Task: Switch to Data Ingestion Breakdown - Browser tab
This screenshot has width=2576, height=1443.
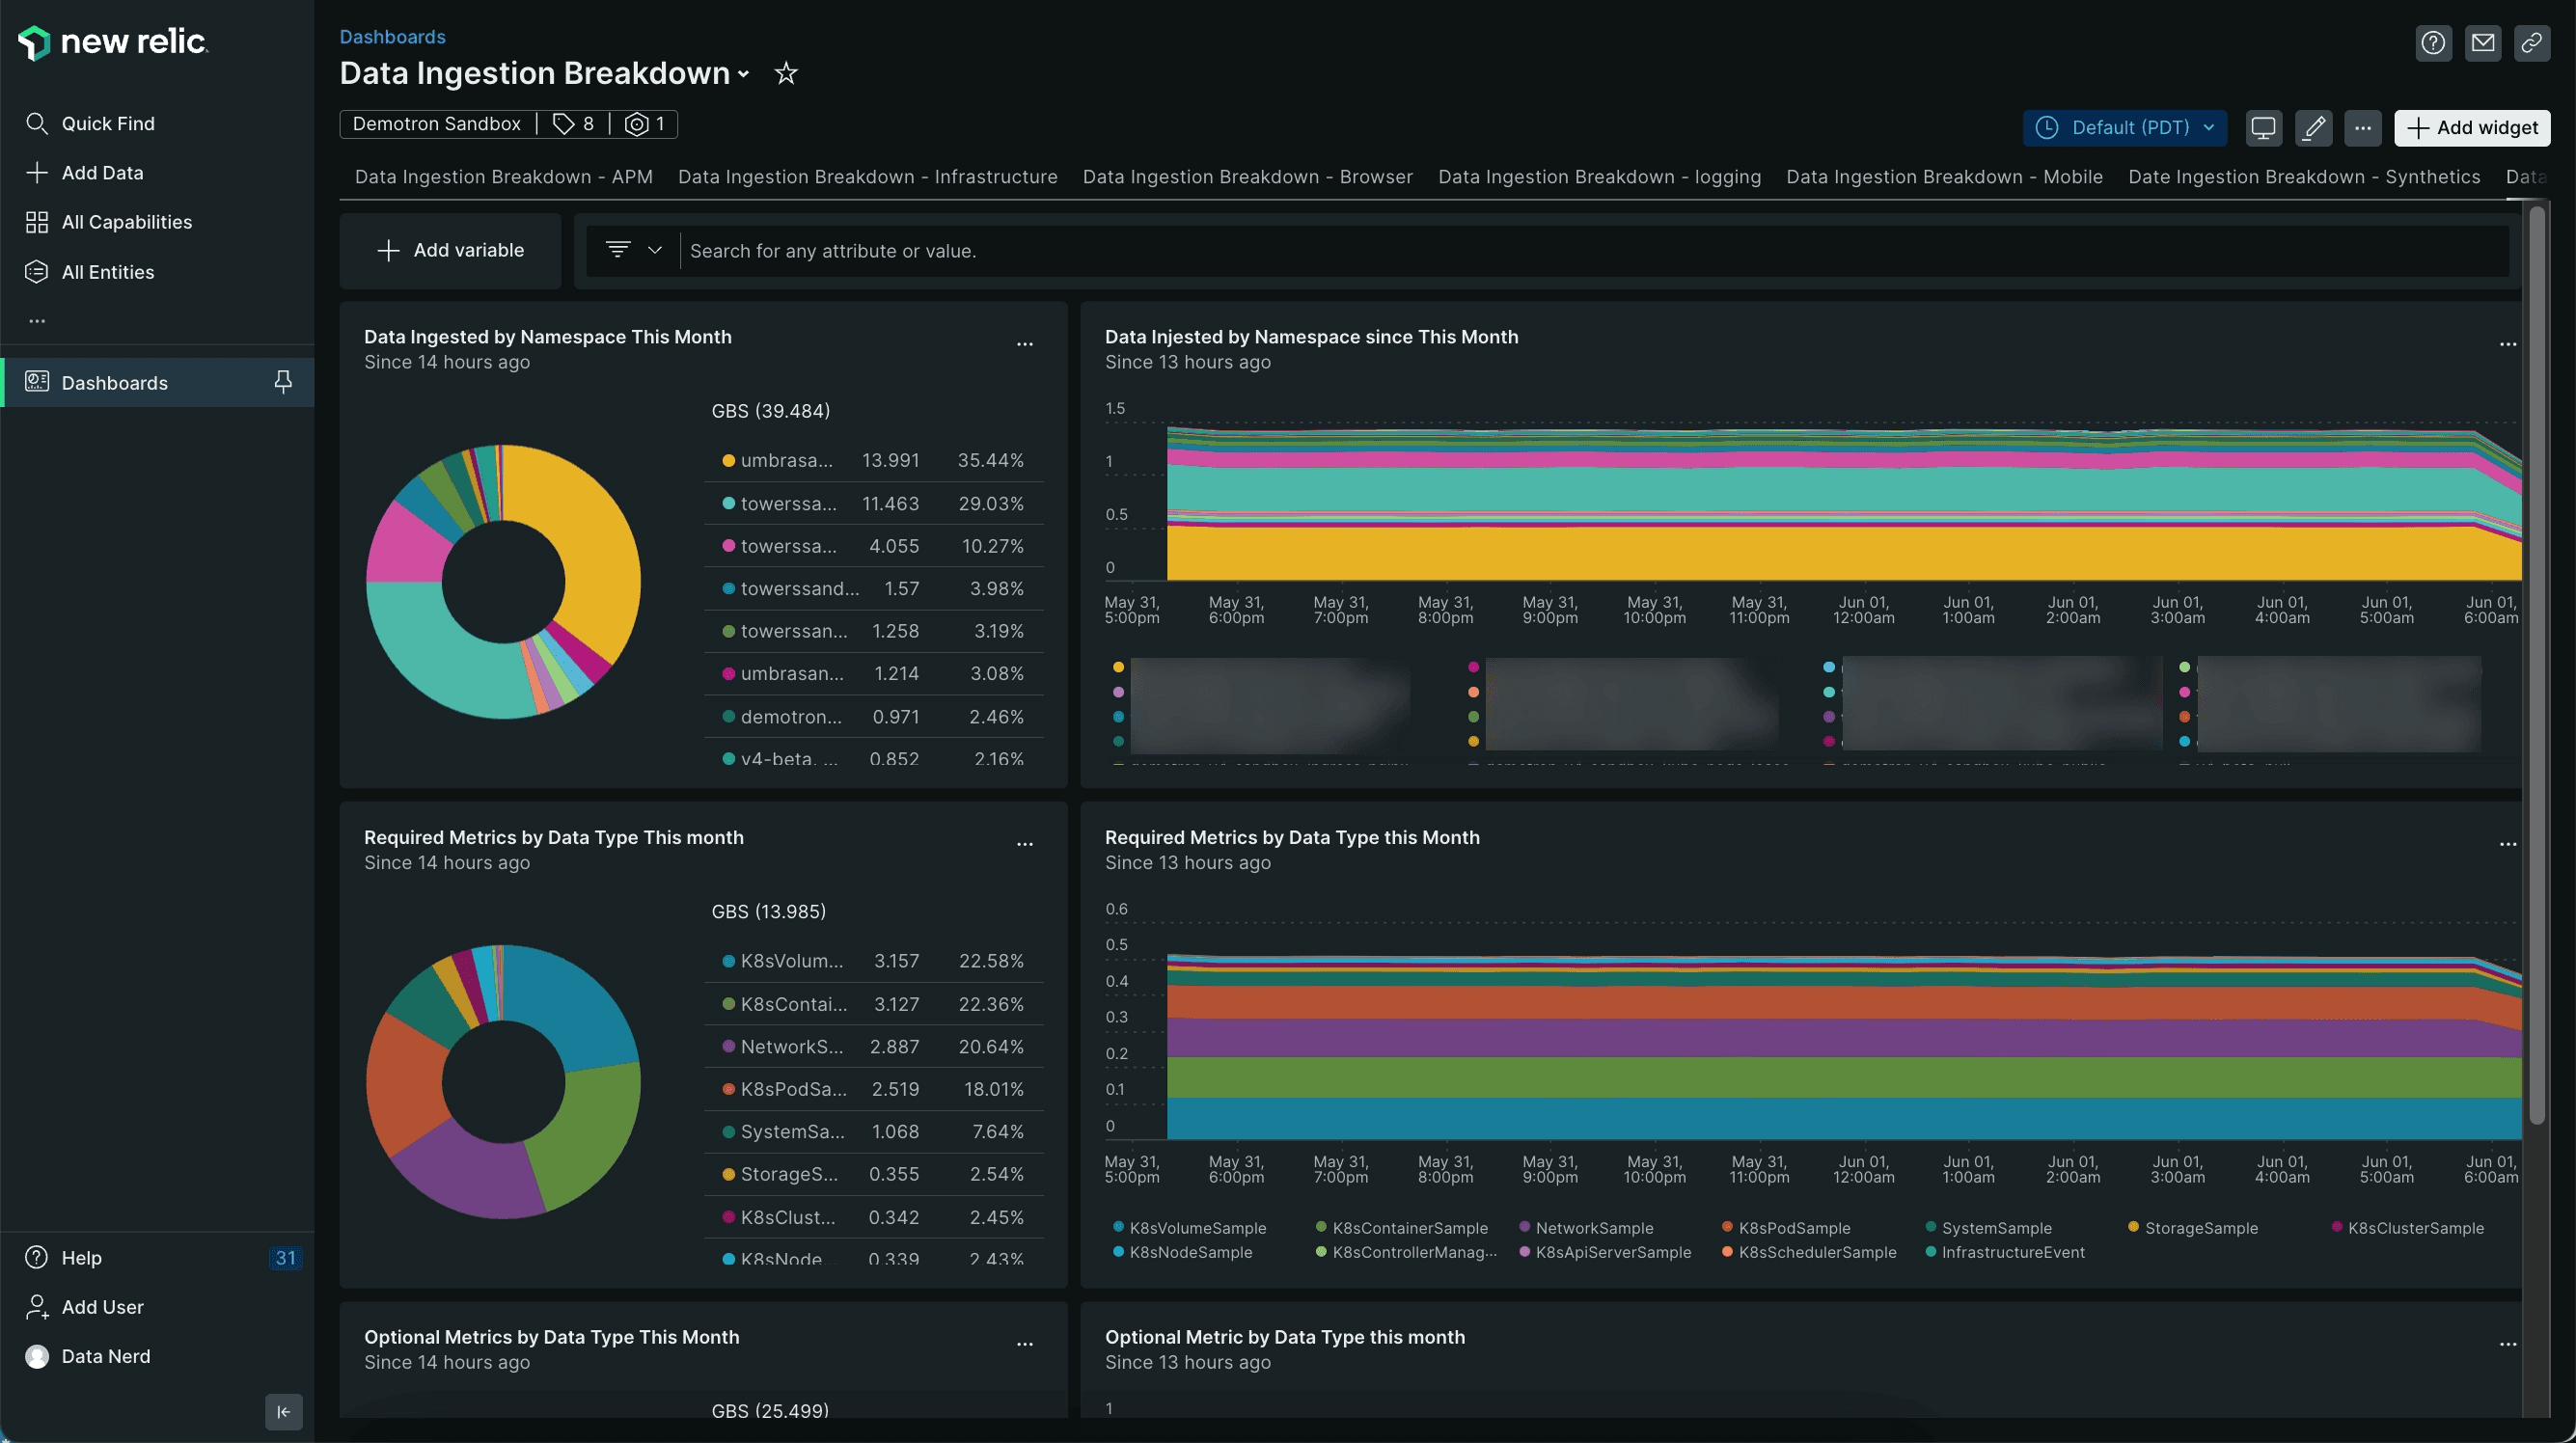Action: pyautogui.click(x=1247, y=177)
